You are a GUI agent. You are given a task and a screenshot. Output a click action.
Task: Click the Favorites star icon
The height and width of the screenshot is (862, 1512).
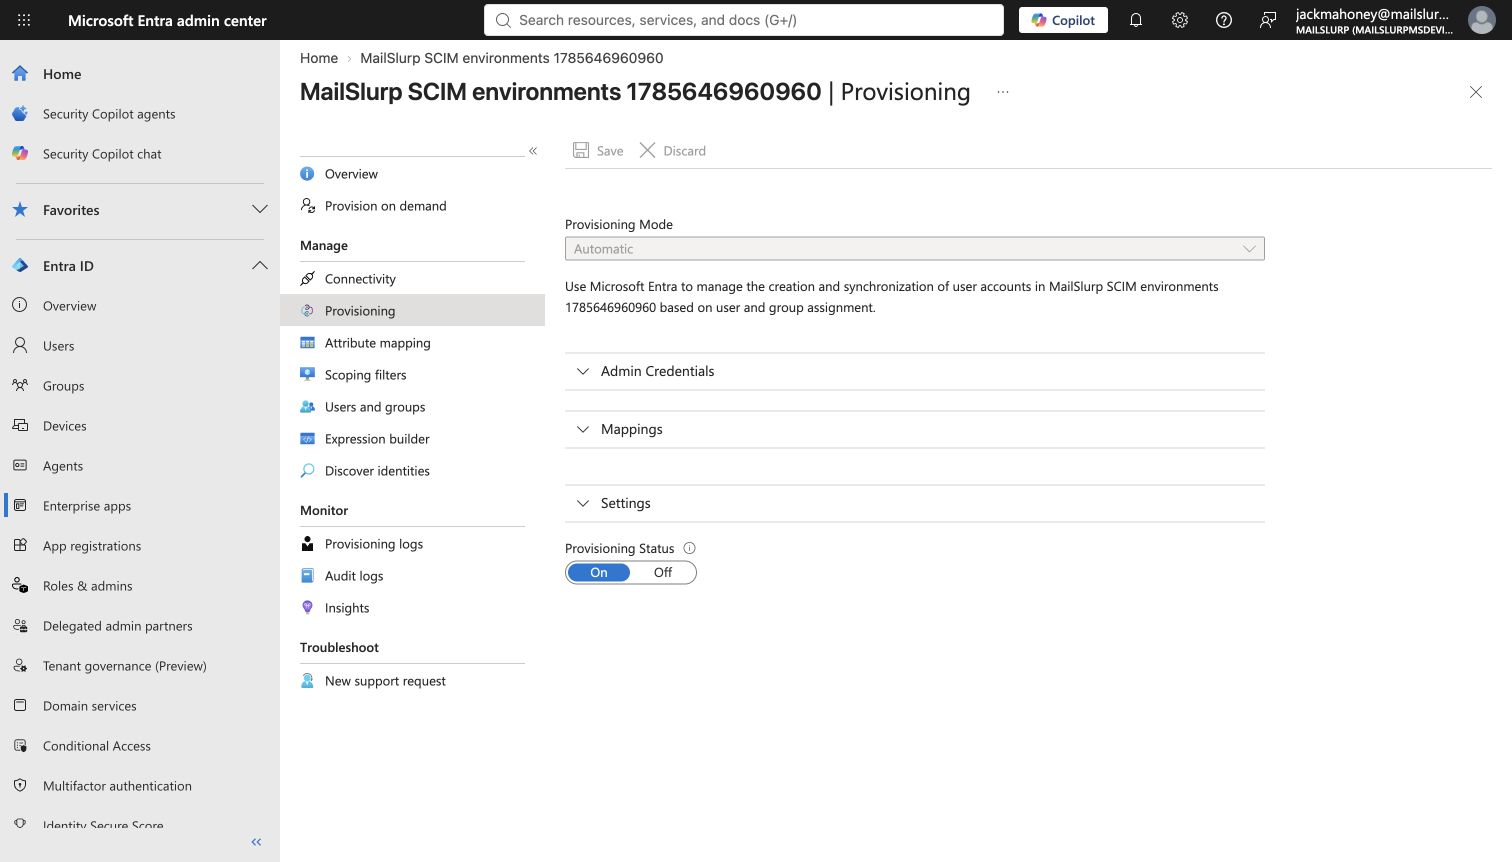tap(20, 210)
